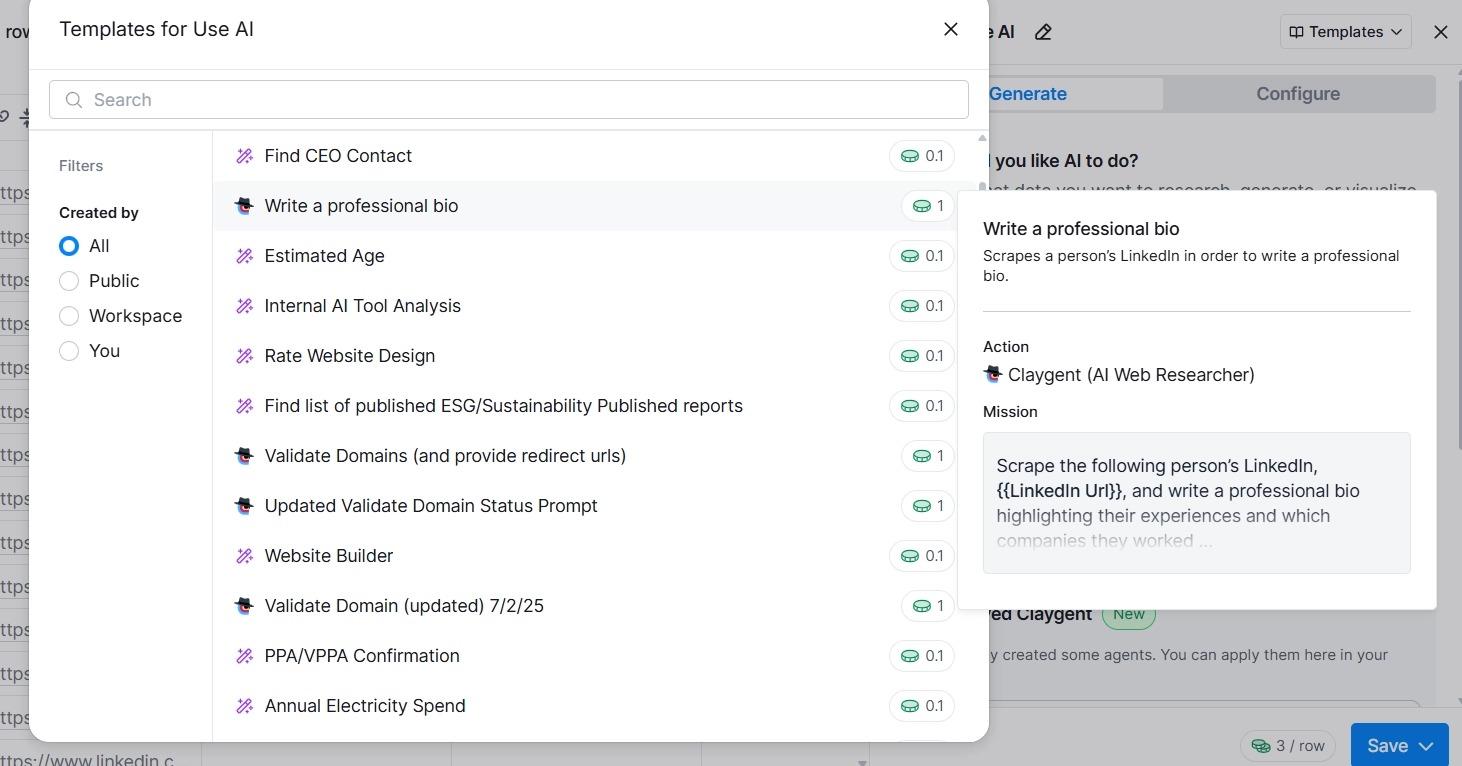
Task: Click the Claygent icon beside Validate Domains
Action: point(244,456)
